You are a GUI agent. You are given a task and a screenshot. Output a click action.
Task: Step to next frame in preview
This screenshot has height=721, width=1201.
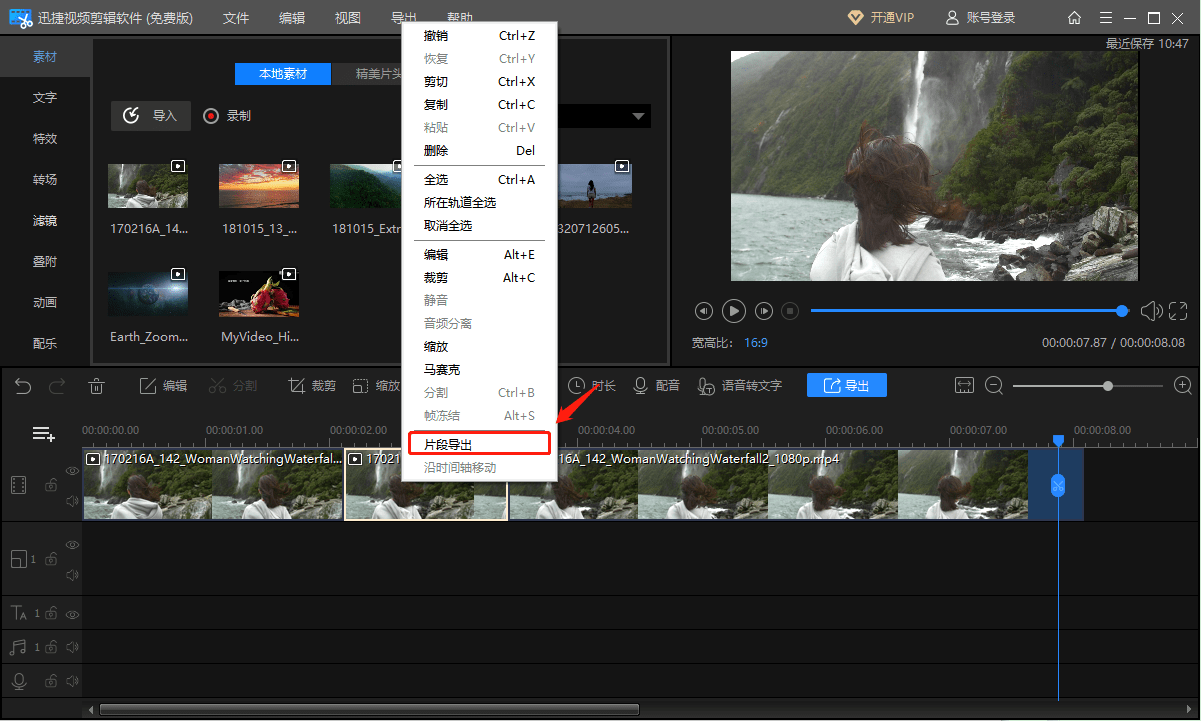coord(764,311)
